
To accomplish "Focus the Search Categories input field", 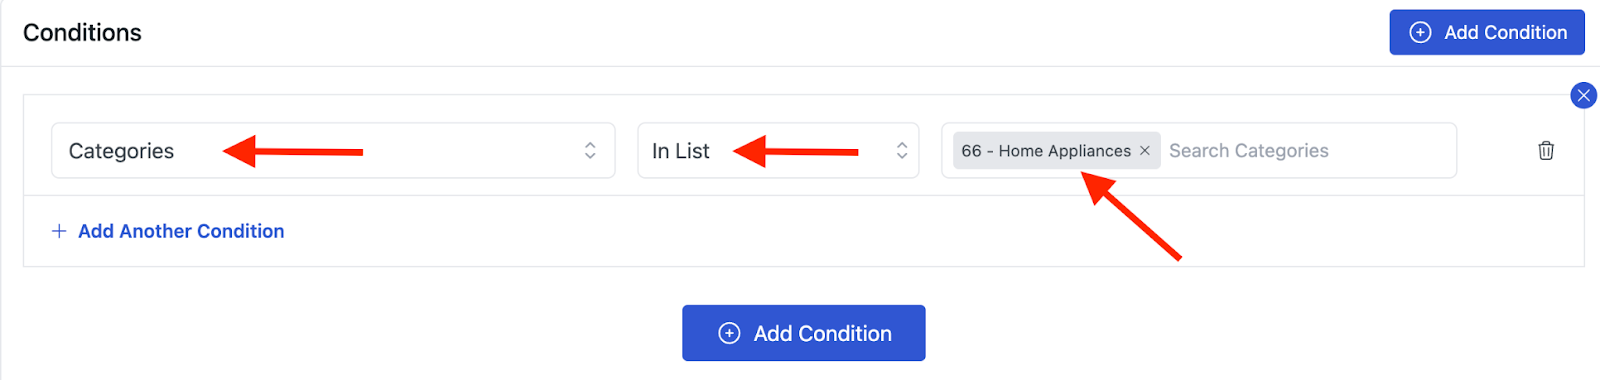I will point(1309,150).
